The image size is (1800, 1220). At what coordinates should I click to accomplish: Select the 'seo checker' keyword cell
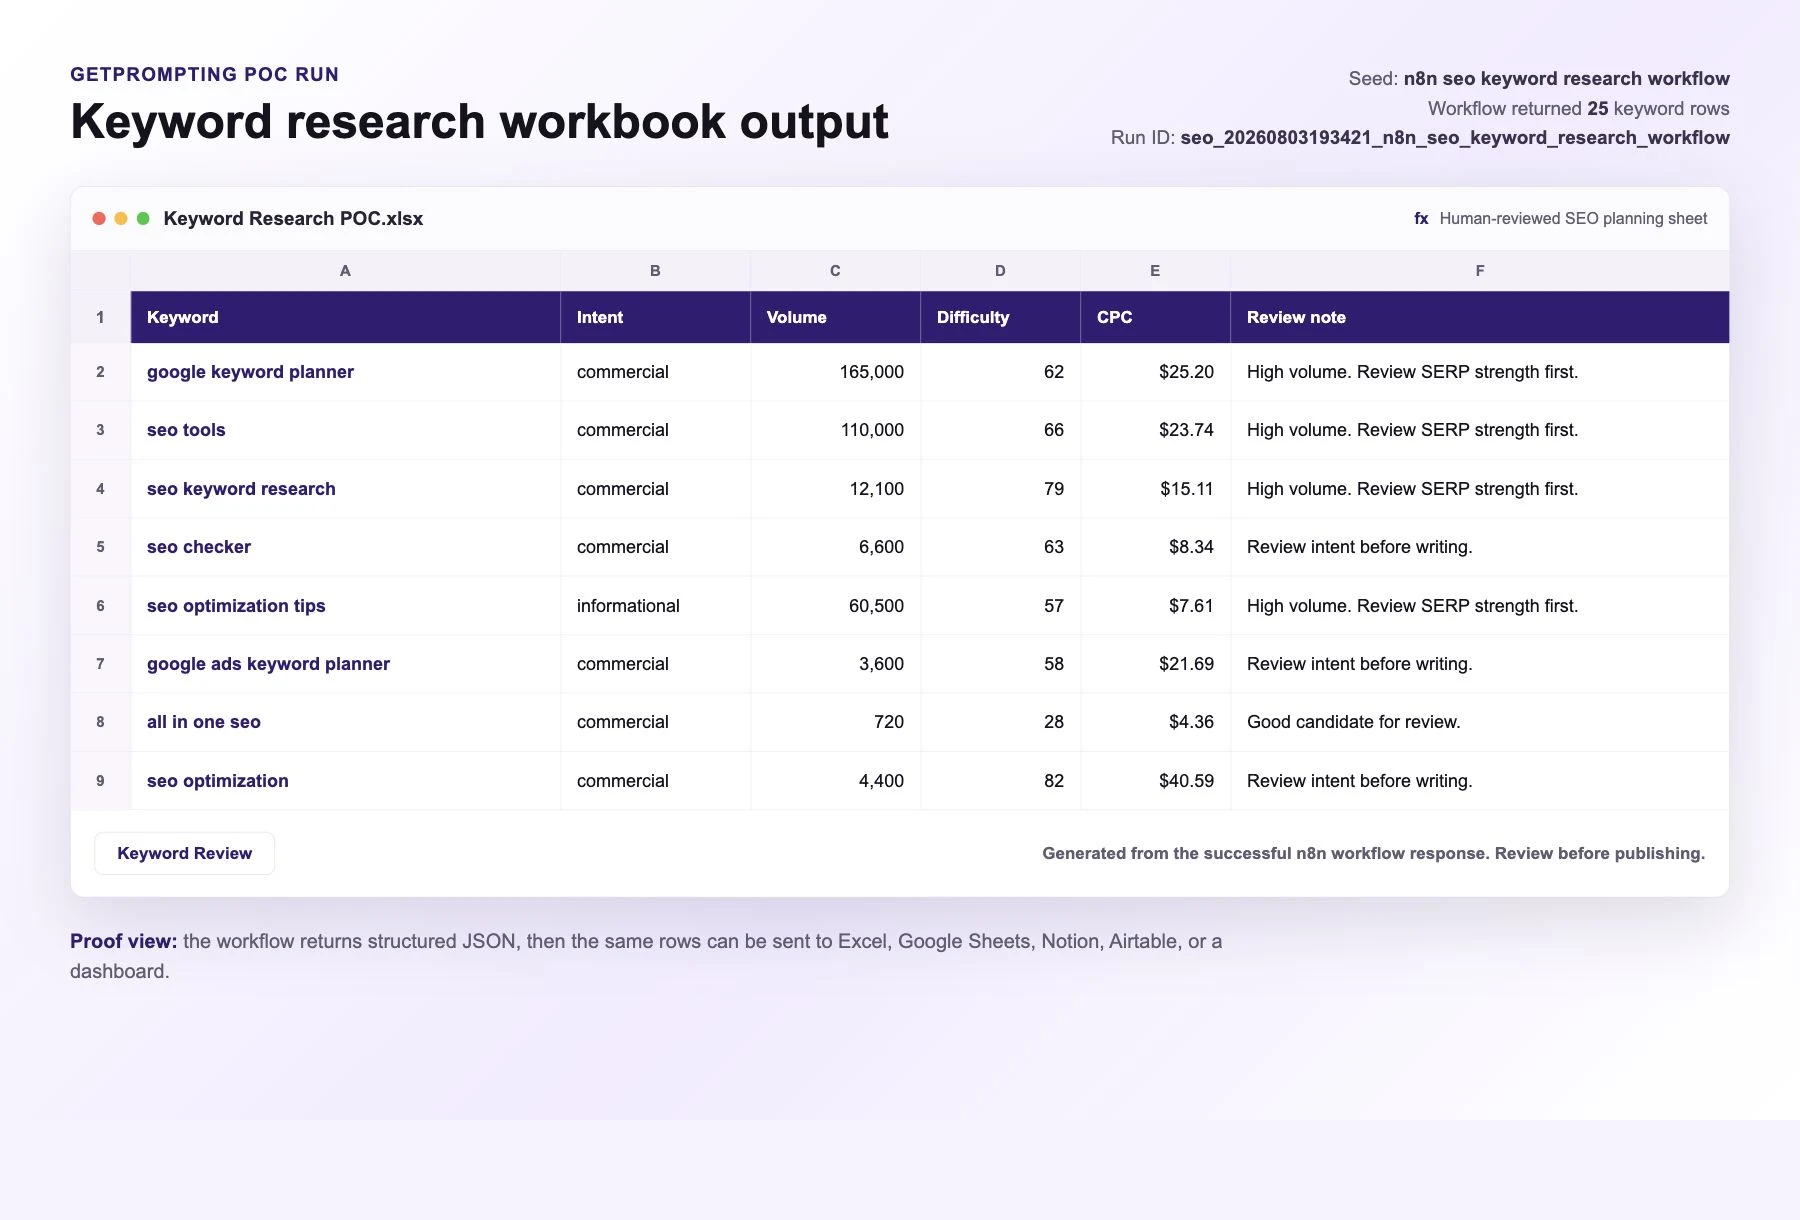click(345, 547)
